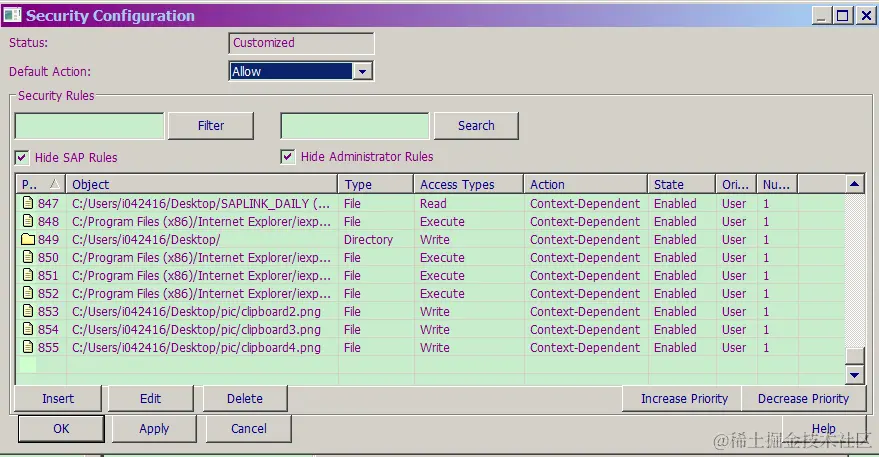The image size is (879, 457).
Task: Click the Search button
Action: [x=476, y=126]
